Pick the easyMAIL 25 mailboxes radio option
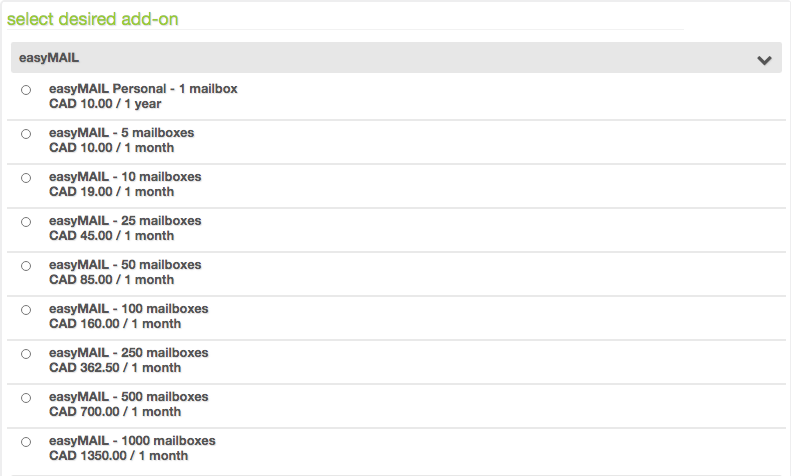The image size is (791, 476). (x=26, y=222)
